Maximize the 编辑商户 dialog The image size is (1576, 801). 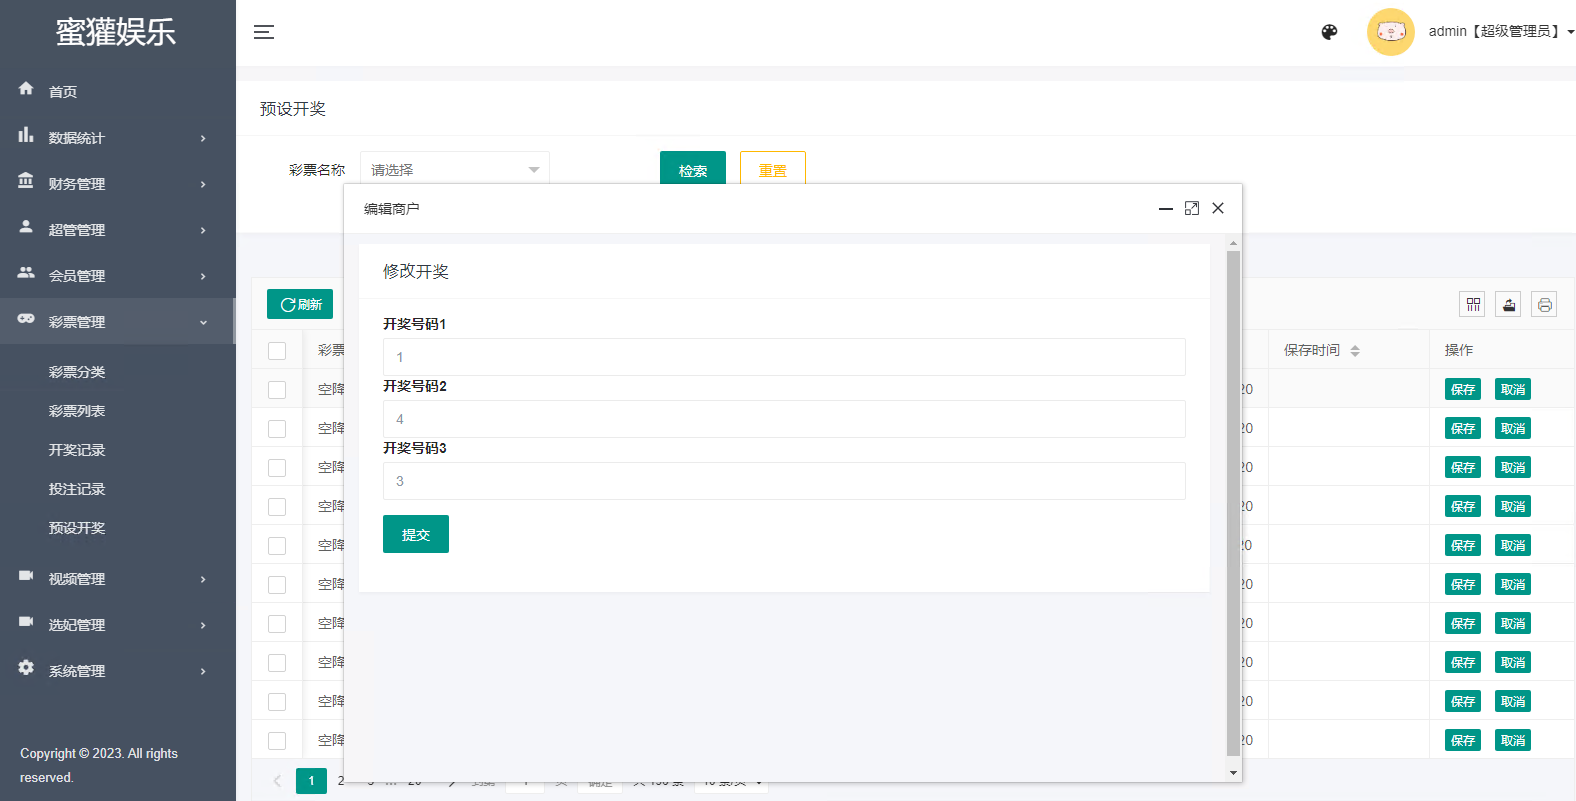tap(1191, 208)
